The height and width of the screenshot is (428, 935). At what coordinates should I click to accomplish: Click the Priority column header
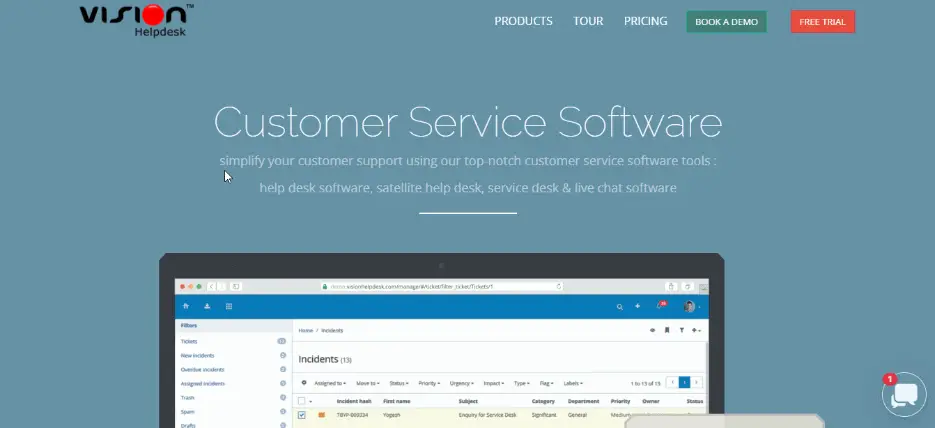(x=621, y=401)
